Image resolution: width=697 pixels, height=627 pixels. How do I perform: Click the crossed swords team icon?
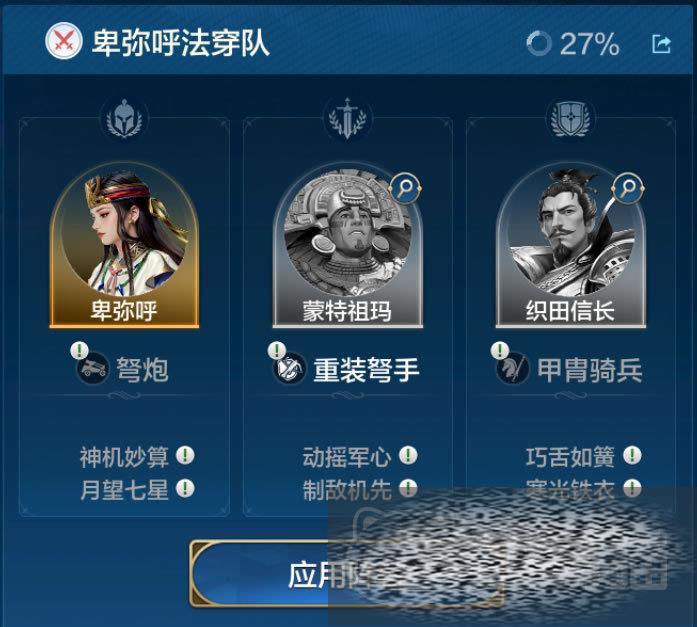(x=64, y=41)
